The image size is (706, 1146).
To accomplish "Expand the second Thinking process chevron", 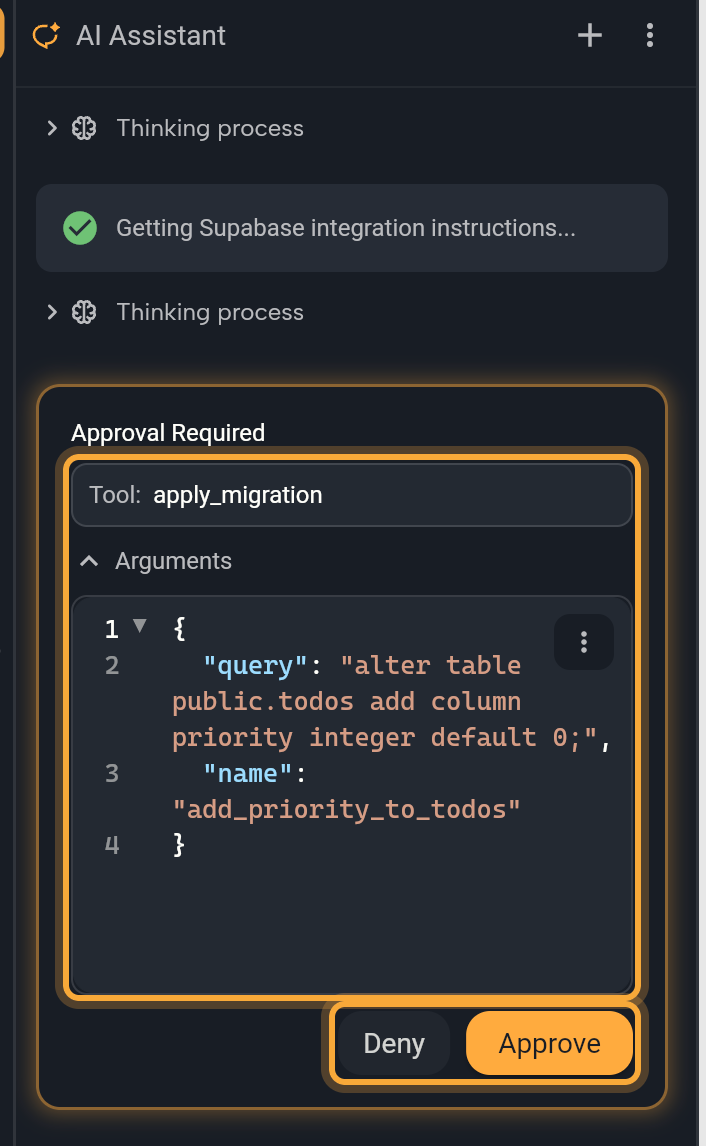I will [x=52, y=312].
